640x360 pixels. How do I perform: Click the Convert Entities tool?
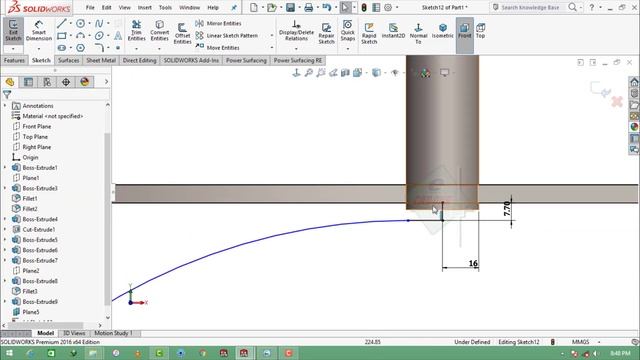coord(160,30)
